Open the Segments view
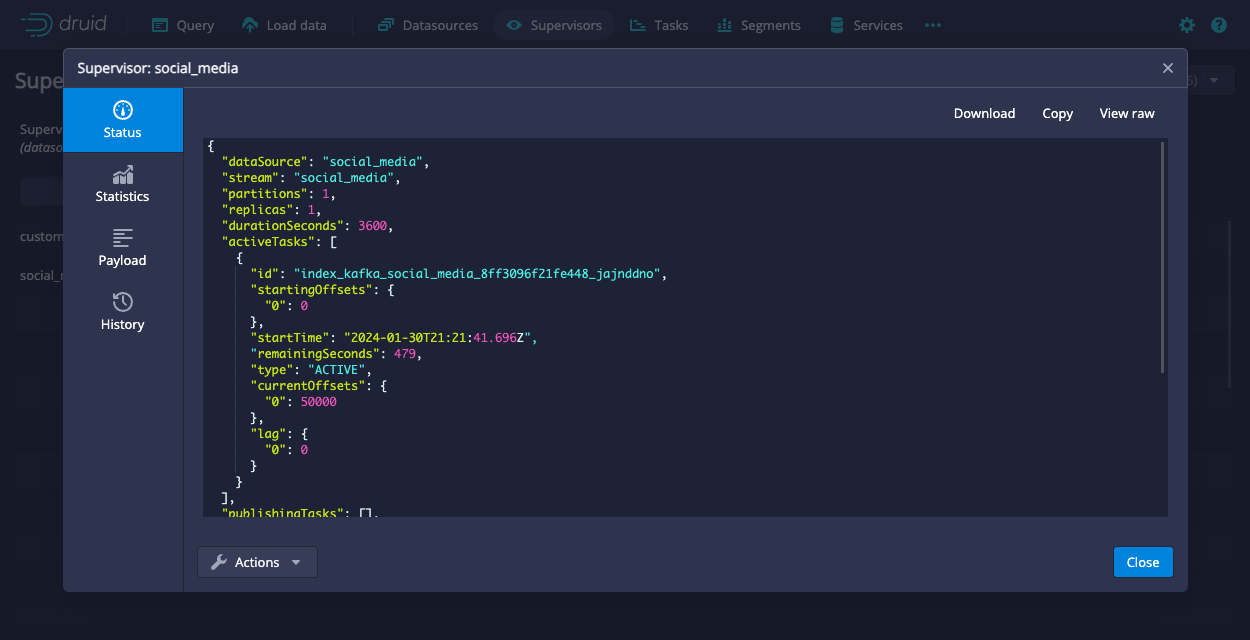This screenshot has width=1250, height=640. coord(758,25)
